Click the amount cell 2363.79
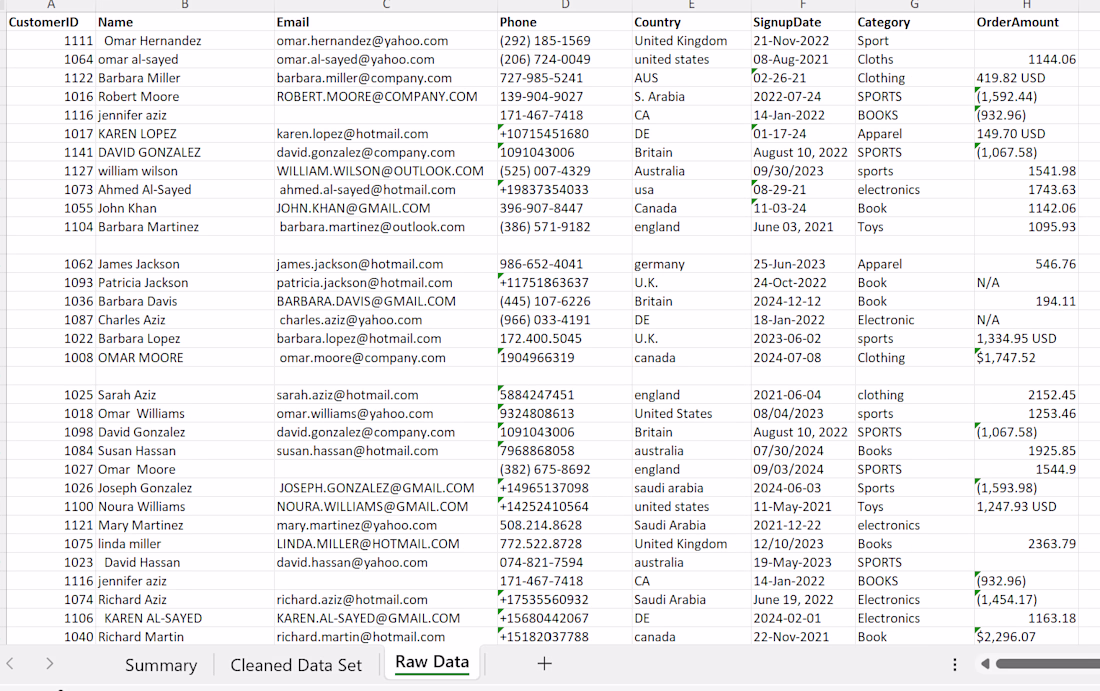 [1026, 544]
